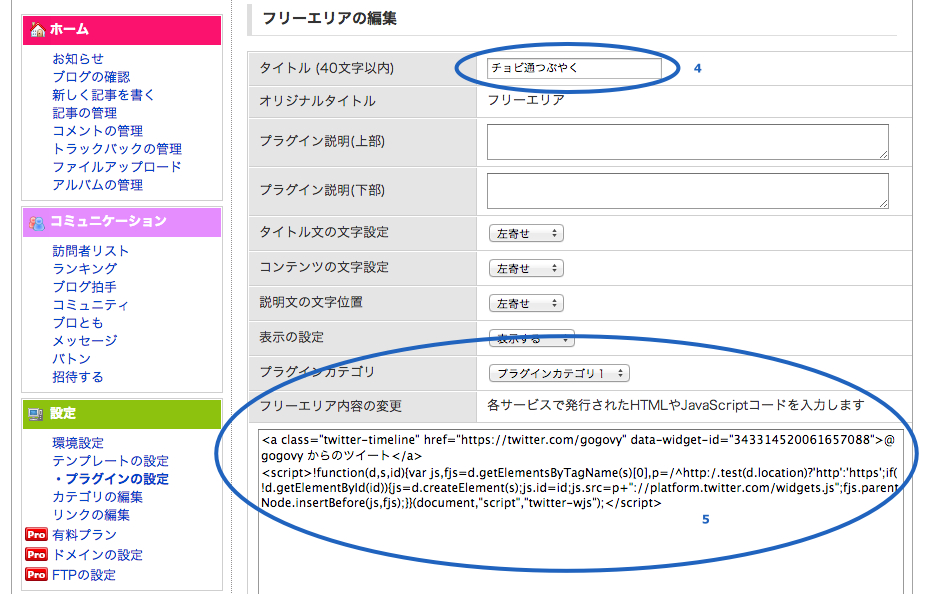Open FTPの設定 link
Image resolution: width=925 pixels, height=594 pixels.
(84, 575)
